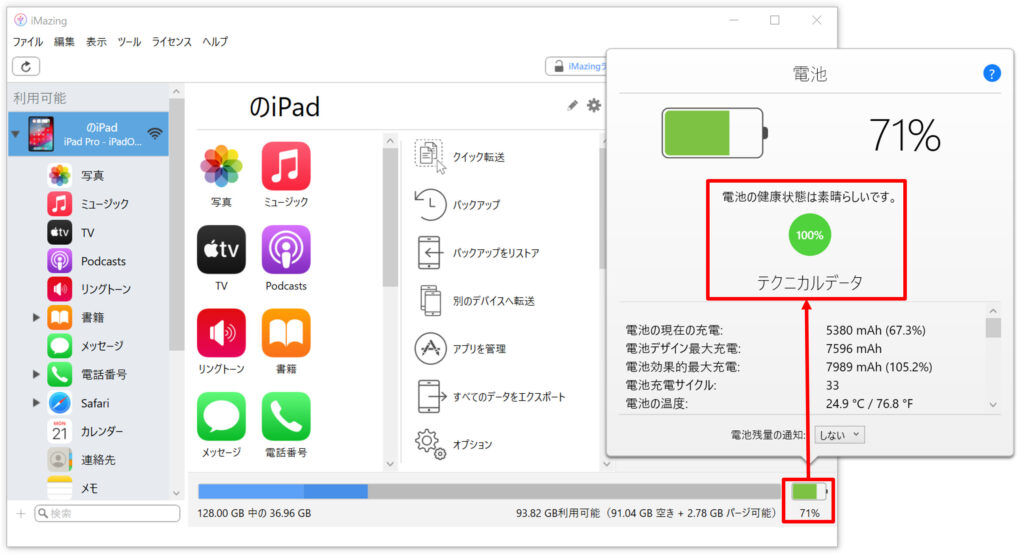The image size is (1024, 555).
Task: Click the large Podcasts icon in the grid
Action: (286, 249)
